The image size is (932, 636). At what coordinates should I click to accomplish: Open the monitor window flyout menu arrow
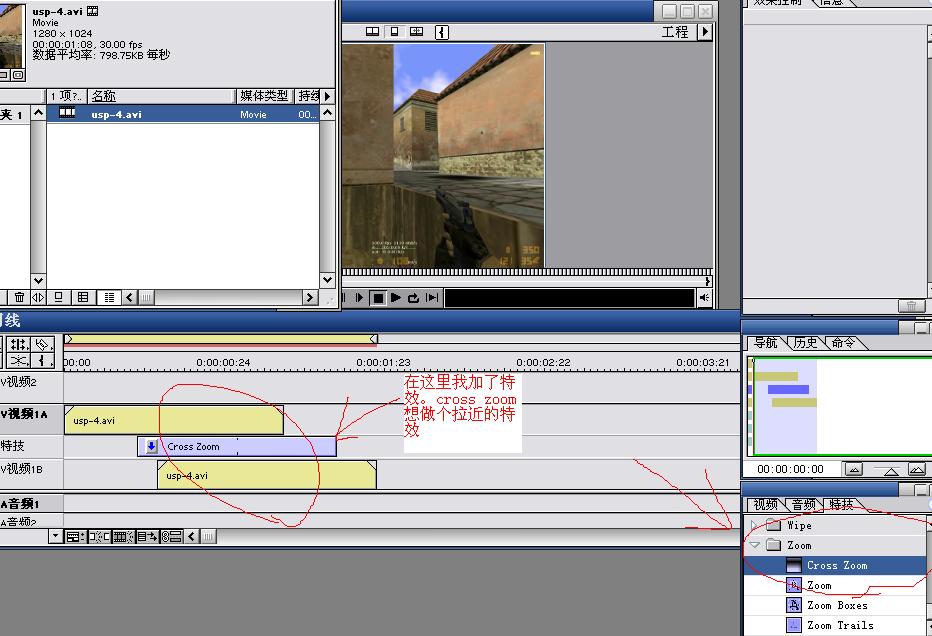(705, 32)
